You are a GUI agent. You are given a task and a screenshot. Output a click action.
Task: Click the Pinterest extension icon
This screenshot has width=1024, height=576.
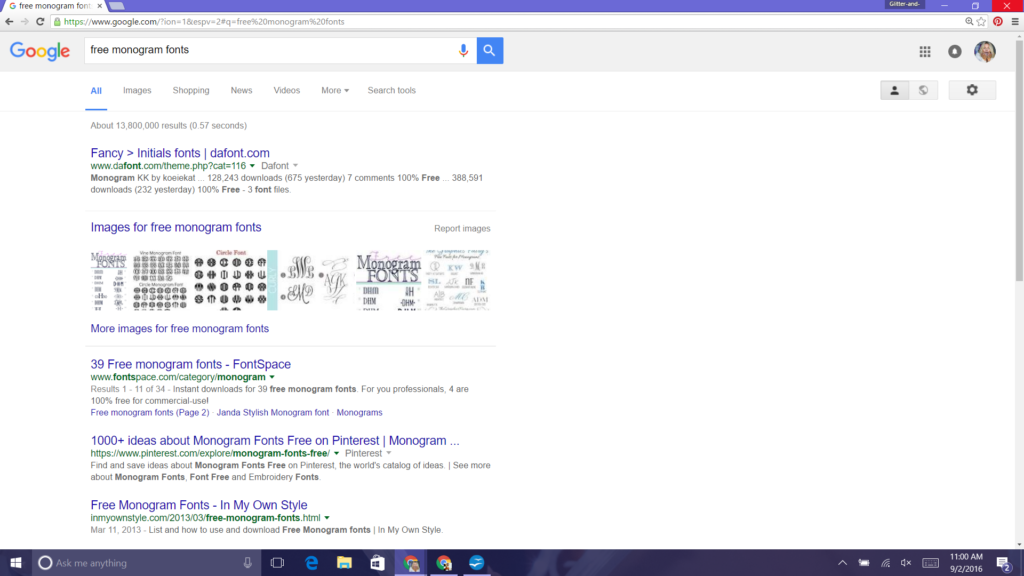[x=998, y=22]
